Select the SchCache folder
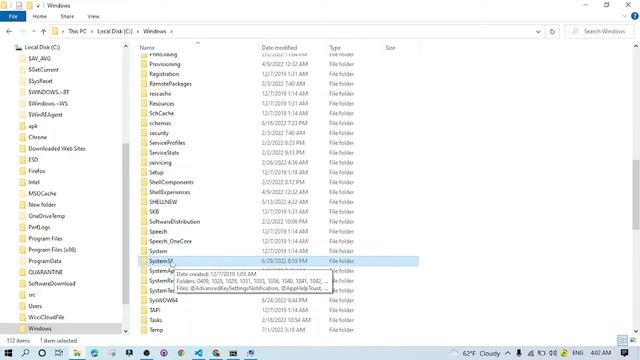The height and width of the screenshot is (360, 640). [x=161, y=113]
